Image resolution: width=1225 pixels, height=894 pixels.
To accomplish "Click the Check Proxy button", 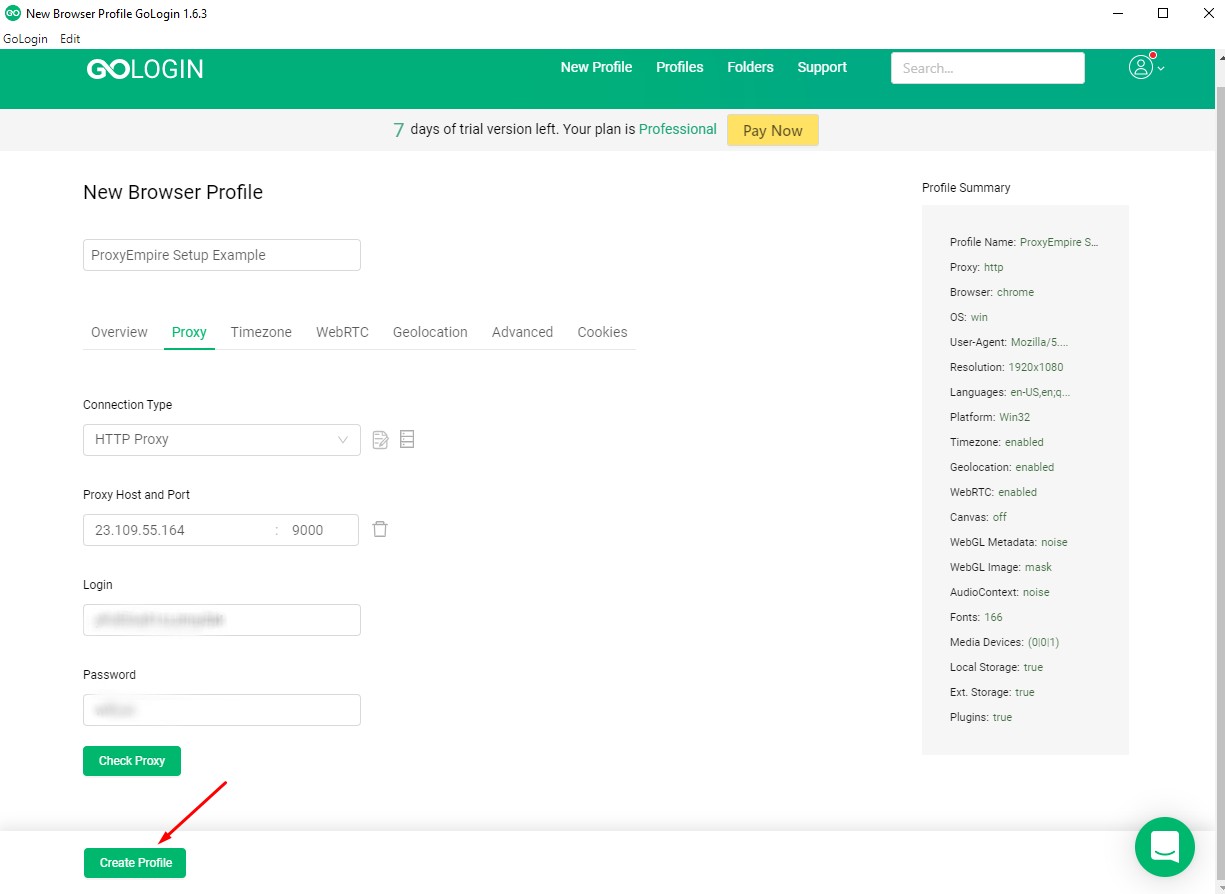I will [131, 760].
